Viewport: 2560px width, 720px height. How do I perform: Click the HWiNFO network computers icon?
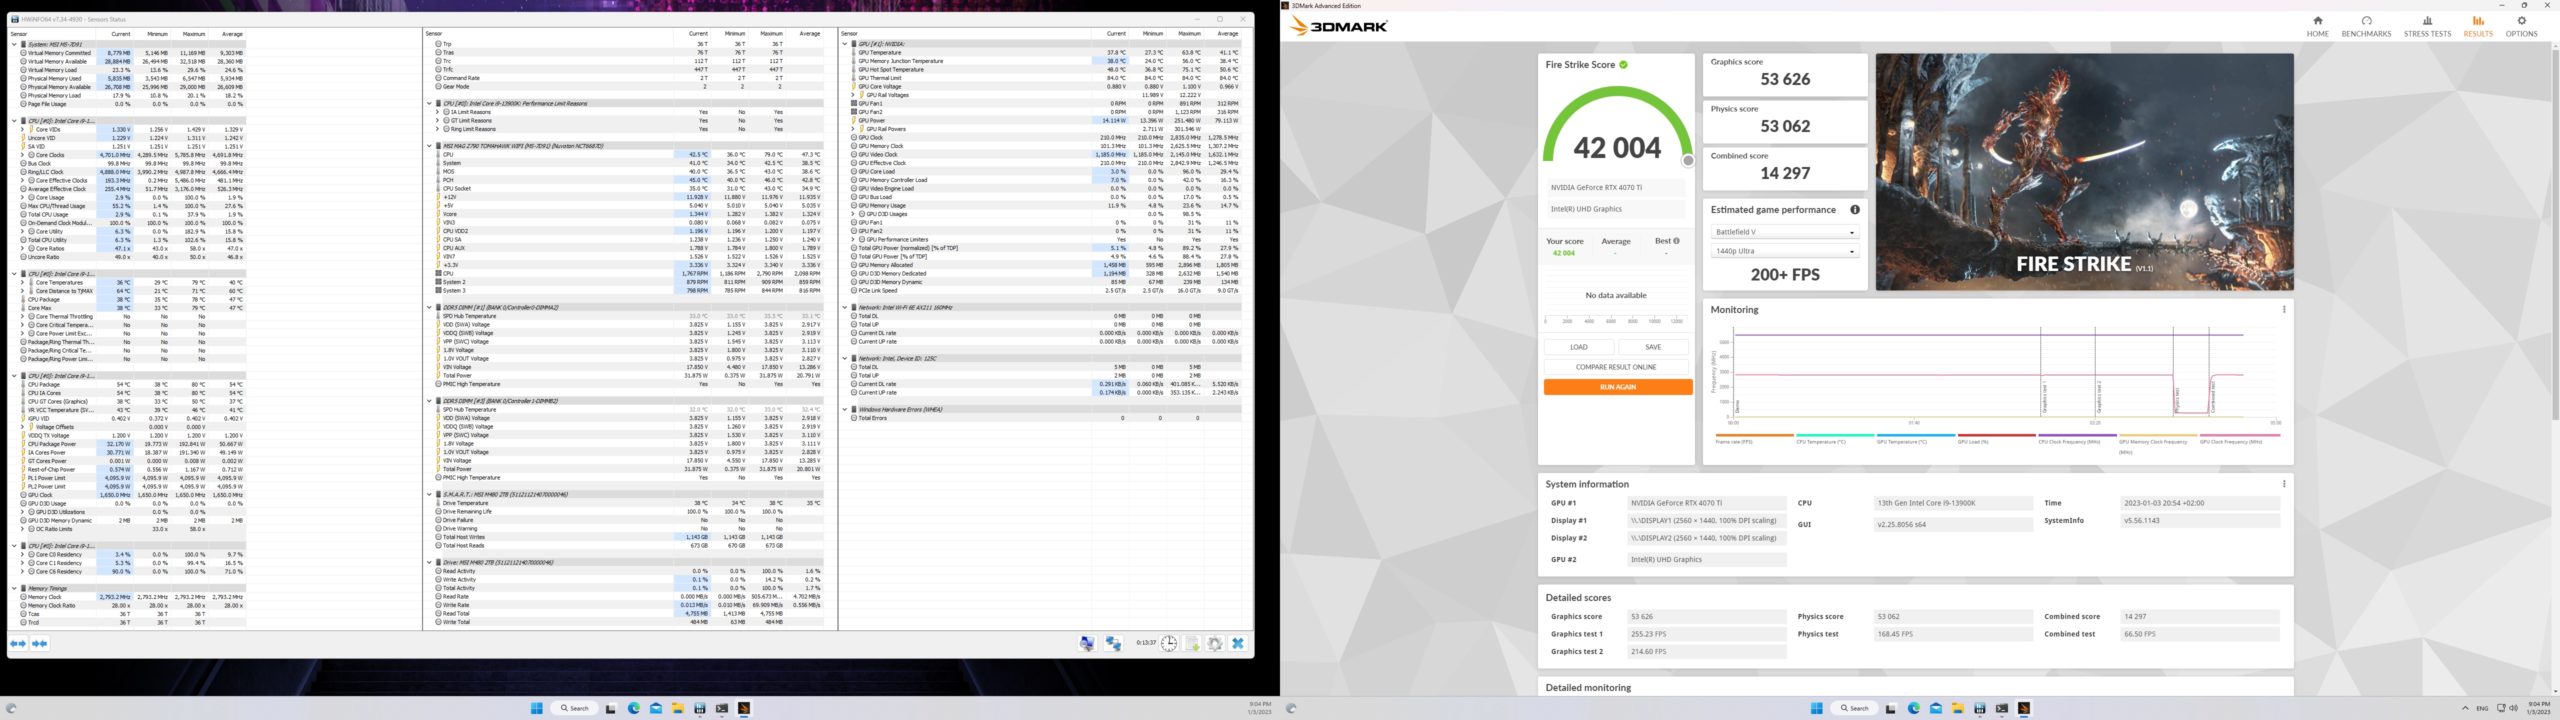coord(1113,644)
